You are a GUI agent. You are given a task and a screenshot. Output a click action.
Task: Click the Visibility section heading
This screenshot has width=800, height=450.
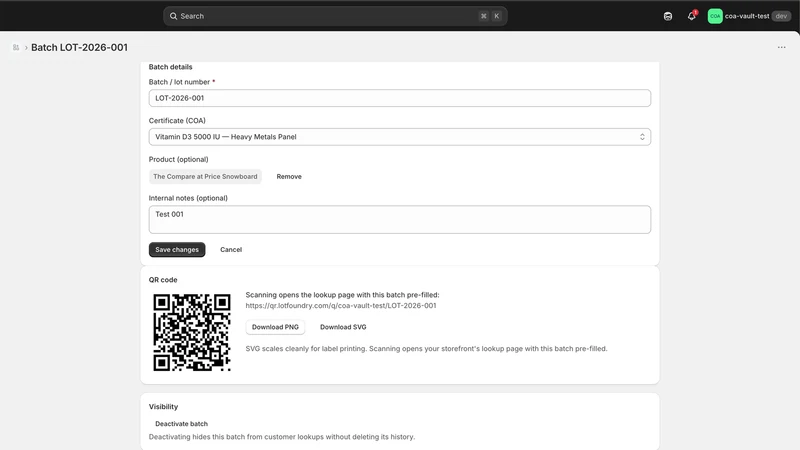click(x=163, y=407)
